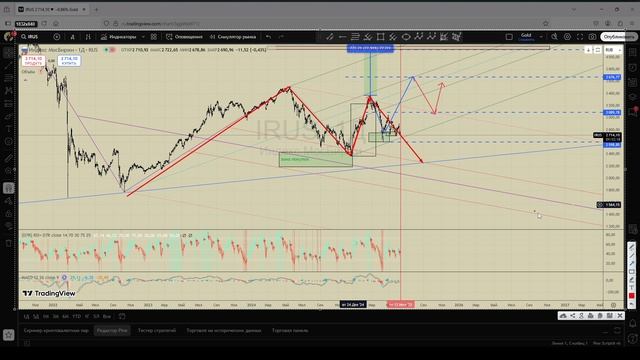This screenshot has width=640, height=360.
Task: Select the YTD date range
Action: click(76, 316)
